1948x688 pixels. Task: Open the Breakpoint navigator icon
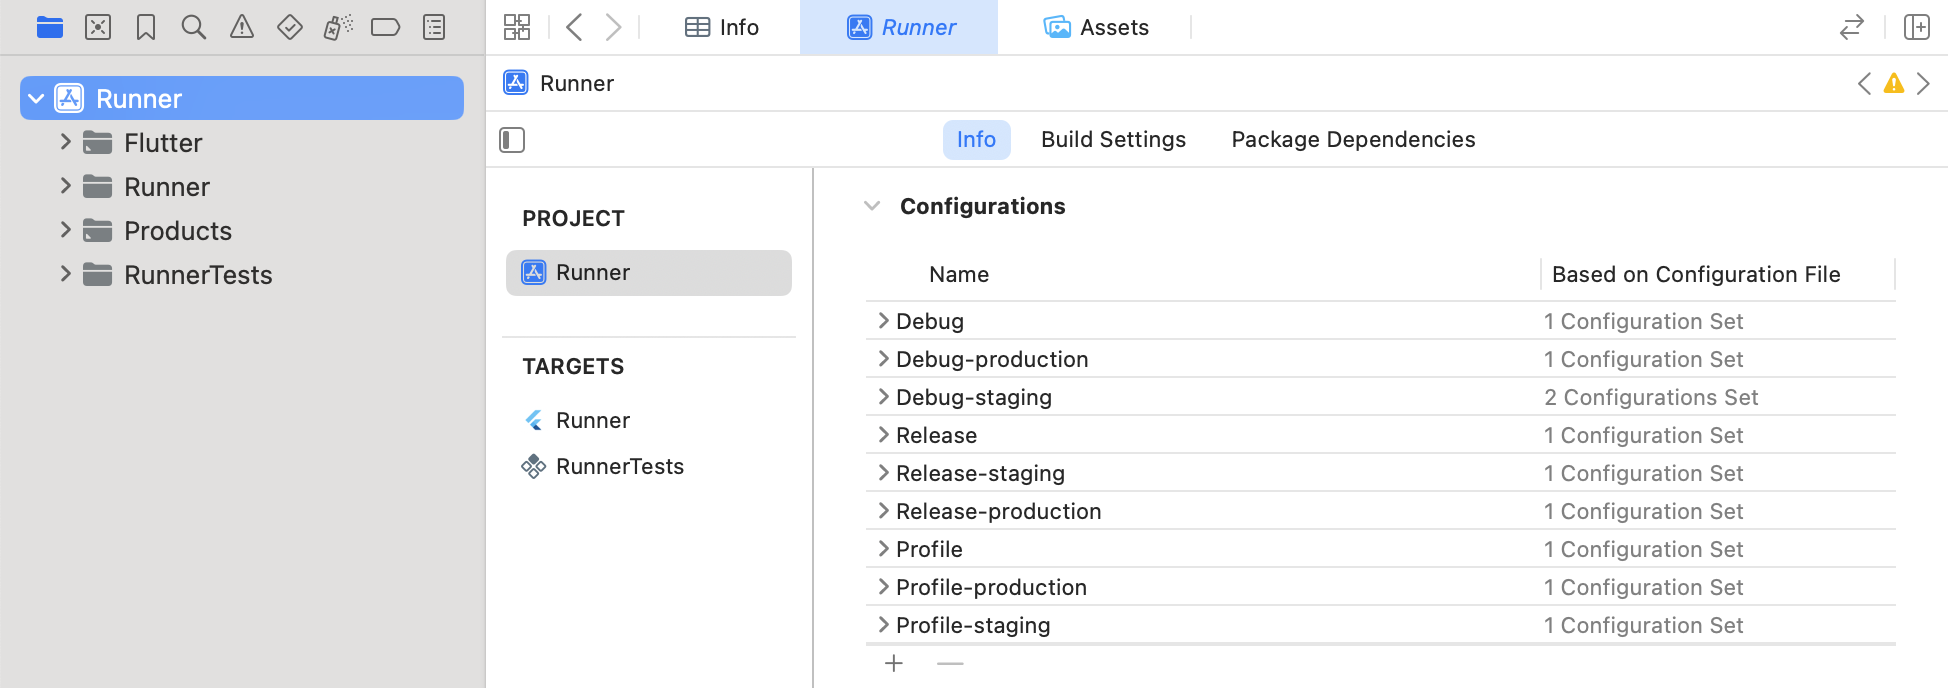tap(385, 27)
